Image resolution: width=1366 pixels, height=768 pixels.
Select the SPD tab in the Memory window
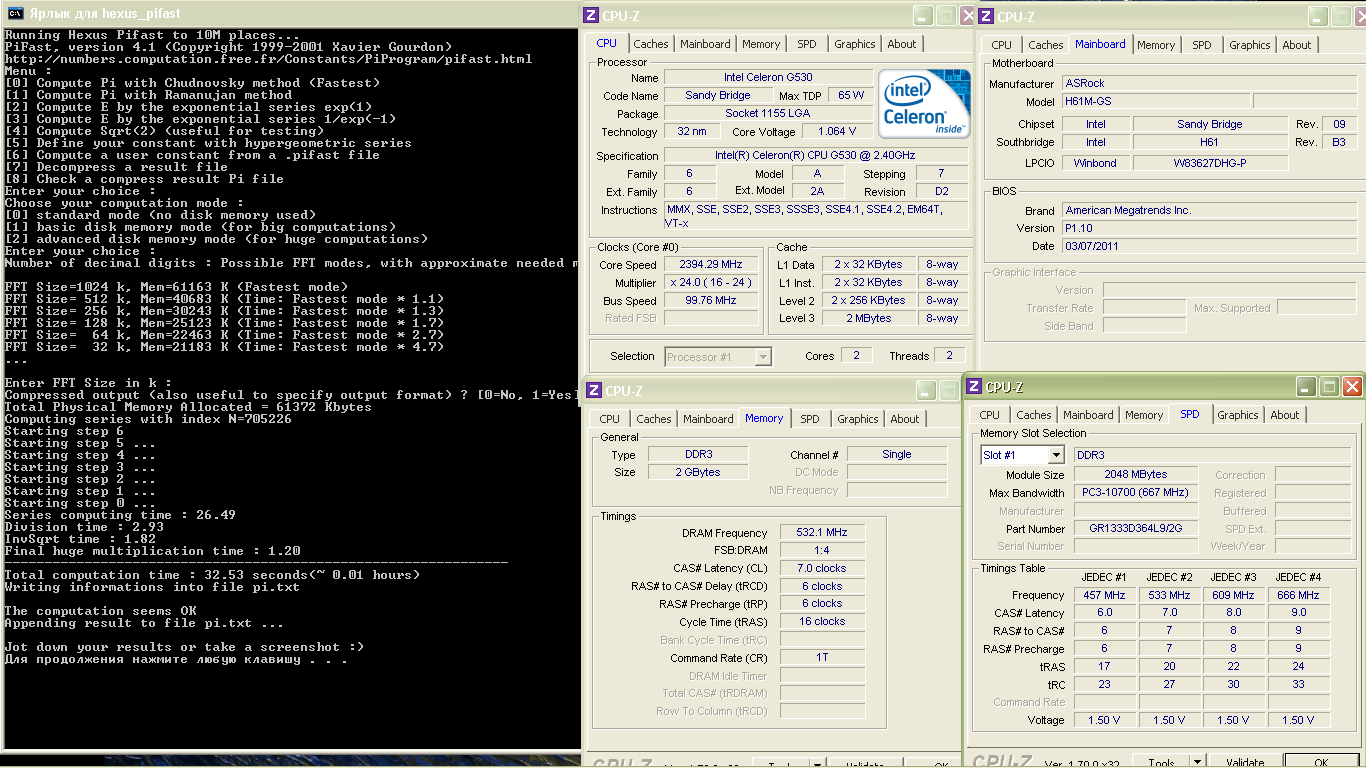pos(810,419)
